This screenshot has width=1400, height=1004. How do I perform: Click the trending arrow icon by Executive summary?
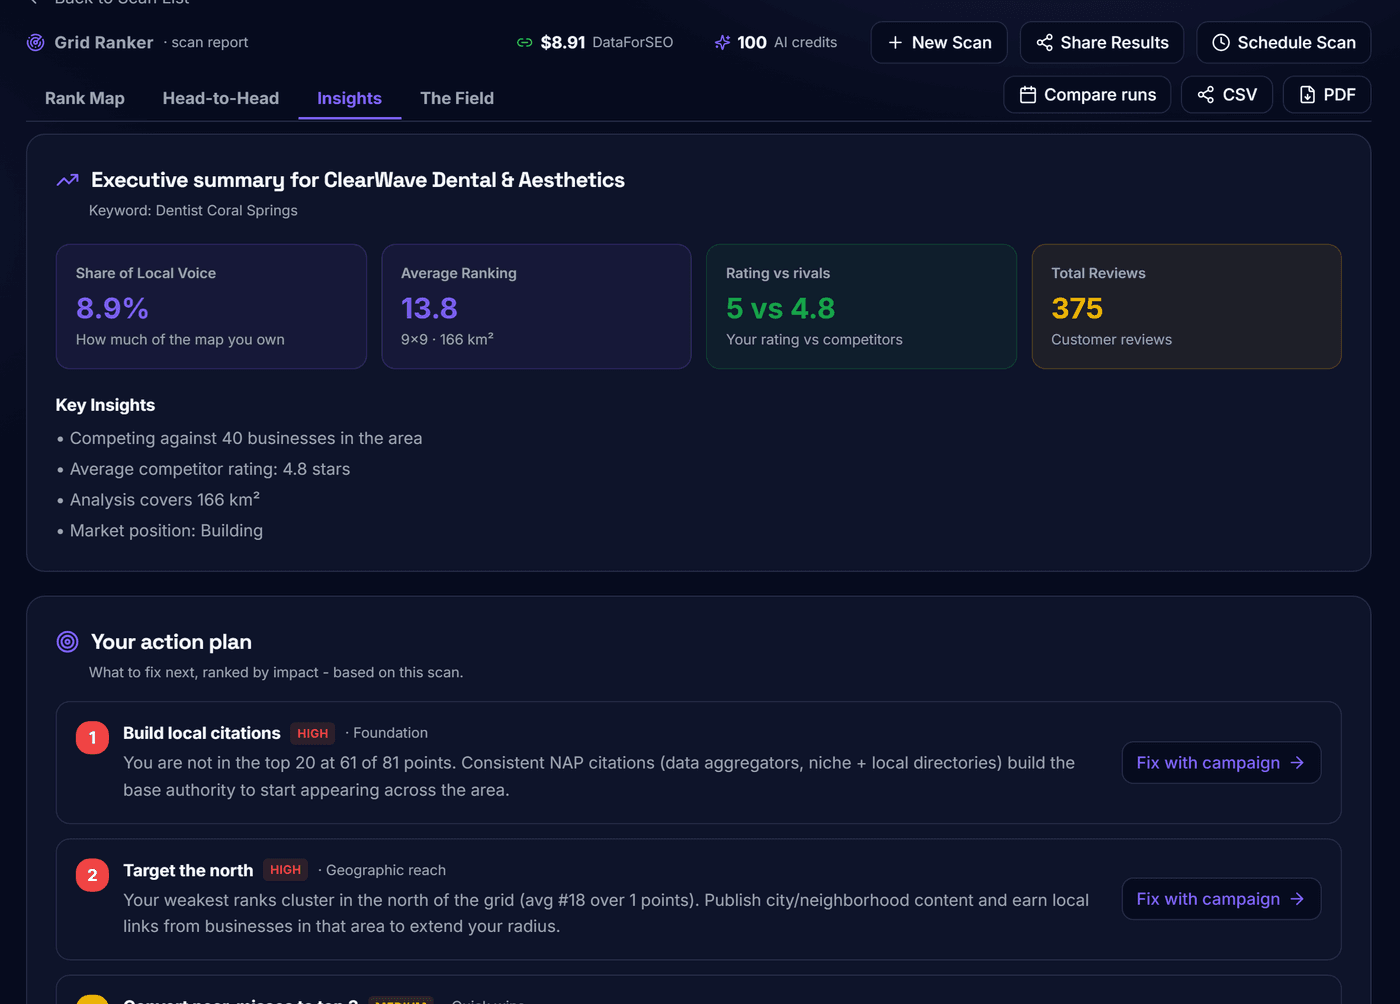pyautogui.click(x=68, y=180)
